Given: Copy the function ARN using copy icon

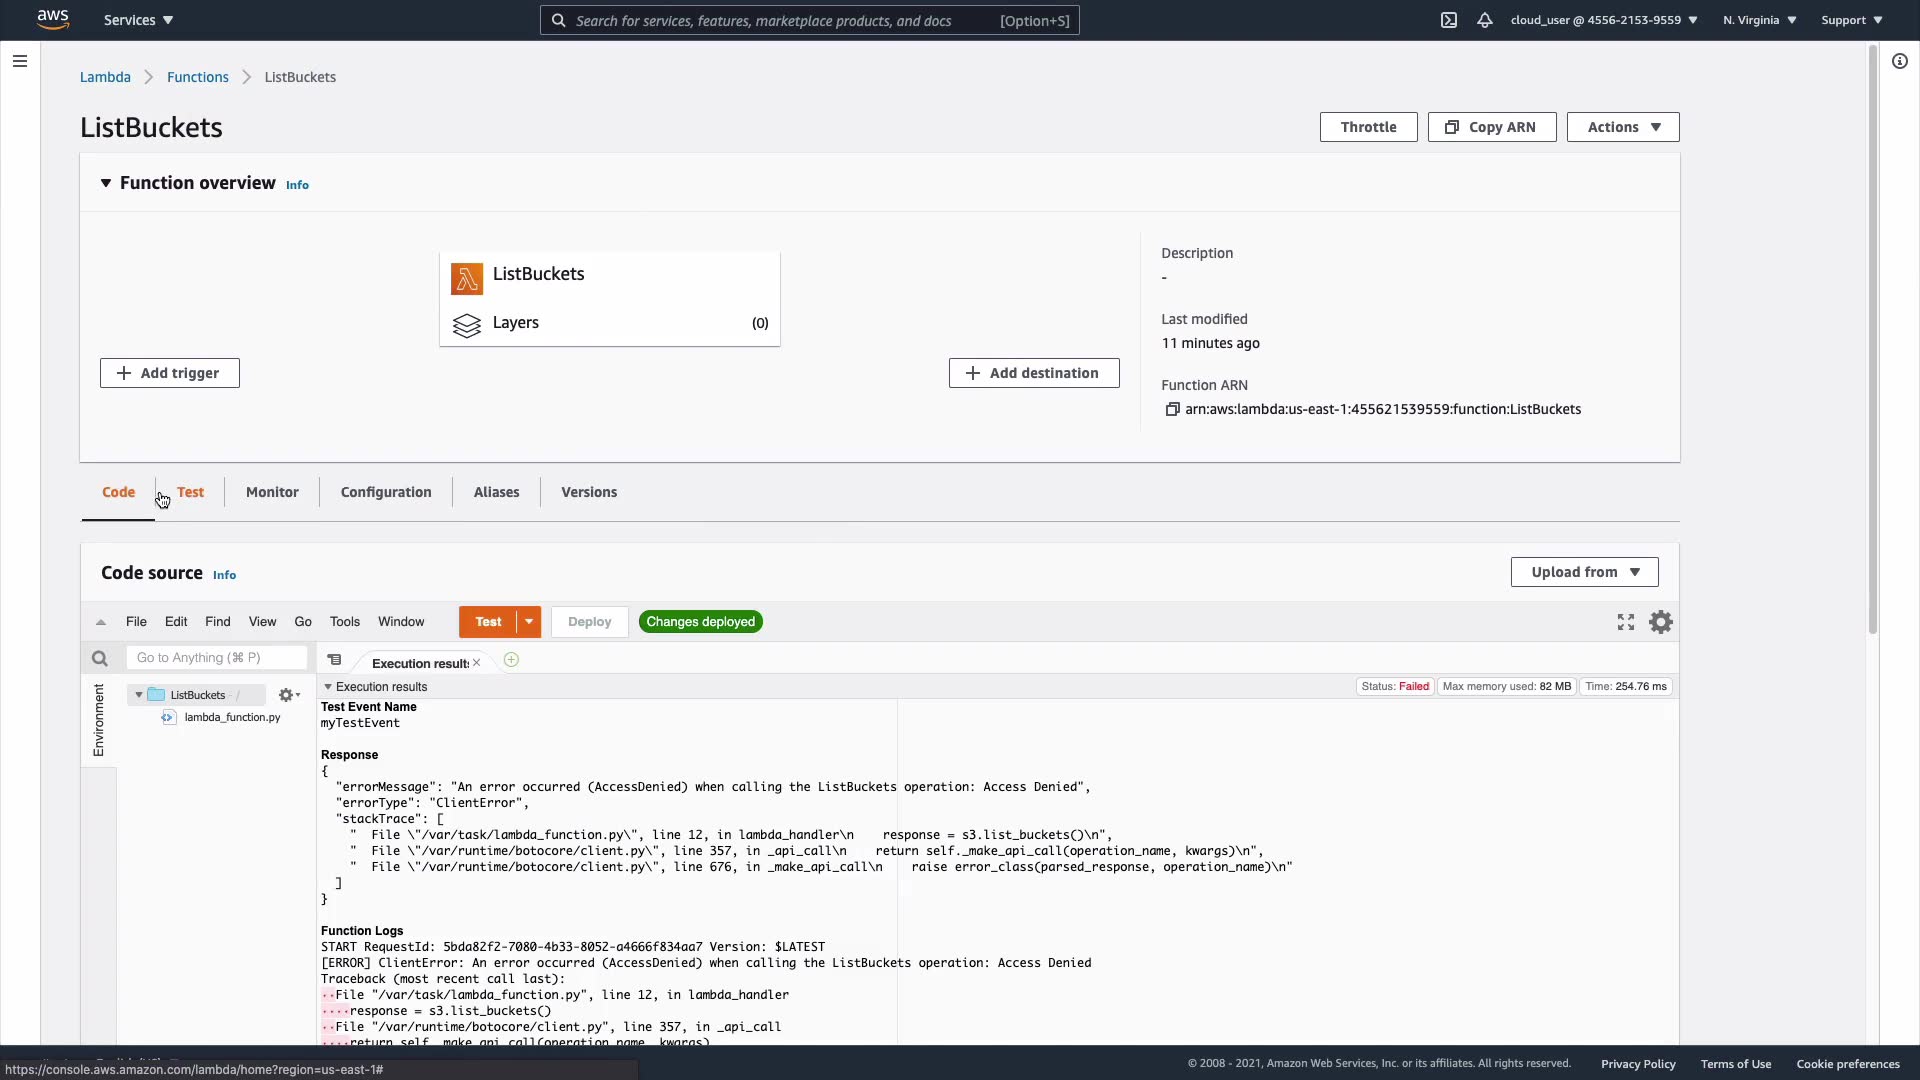Looking at the screenshot, I should (x=1172, y=409).
